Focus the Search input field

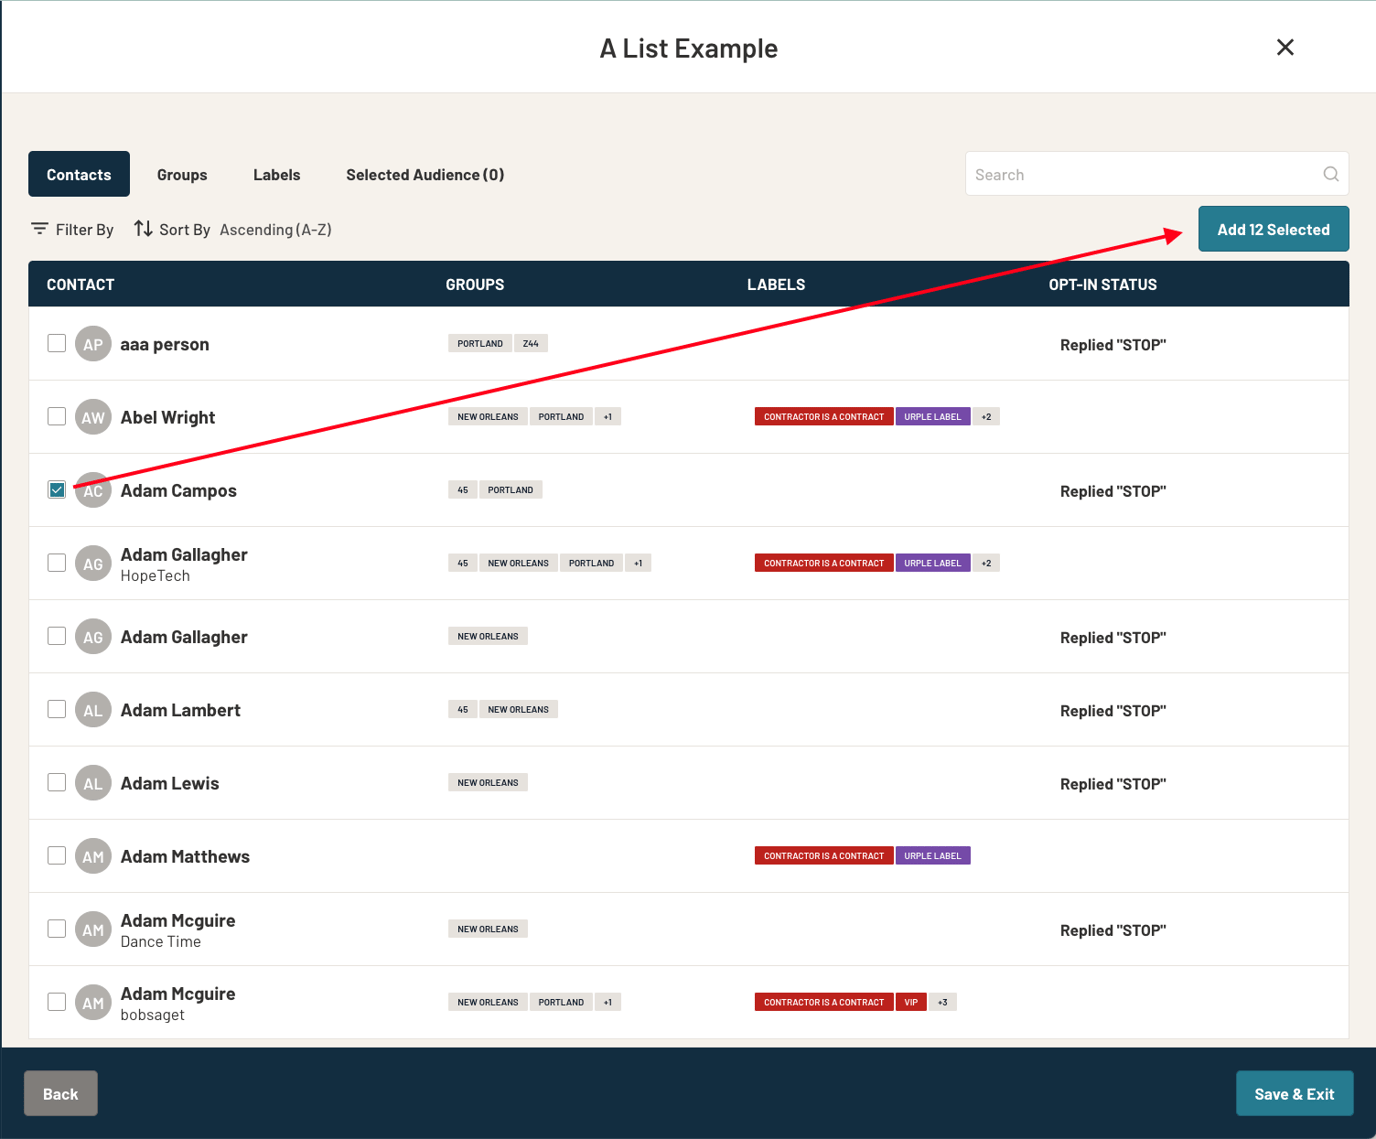tap(1140, 174)
